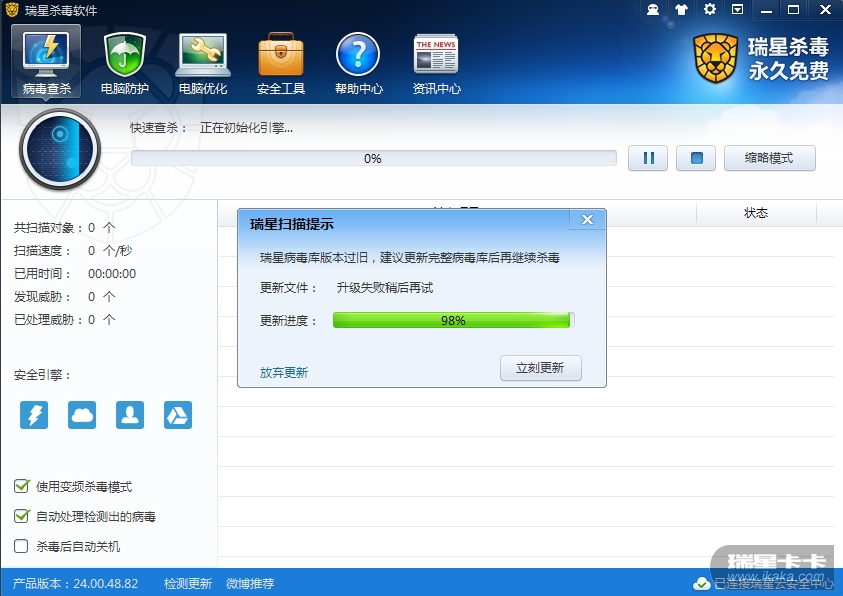Minimize the 瑞星杀毒软件 window
Image resolution: width=843 pixels, height=596 pixels.
[766, 10]
